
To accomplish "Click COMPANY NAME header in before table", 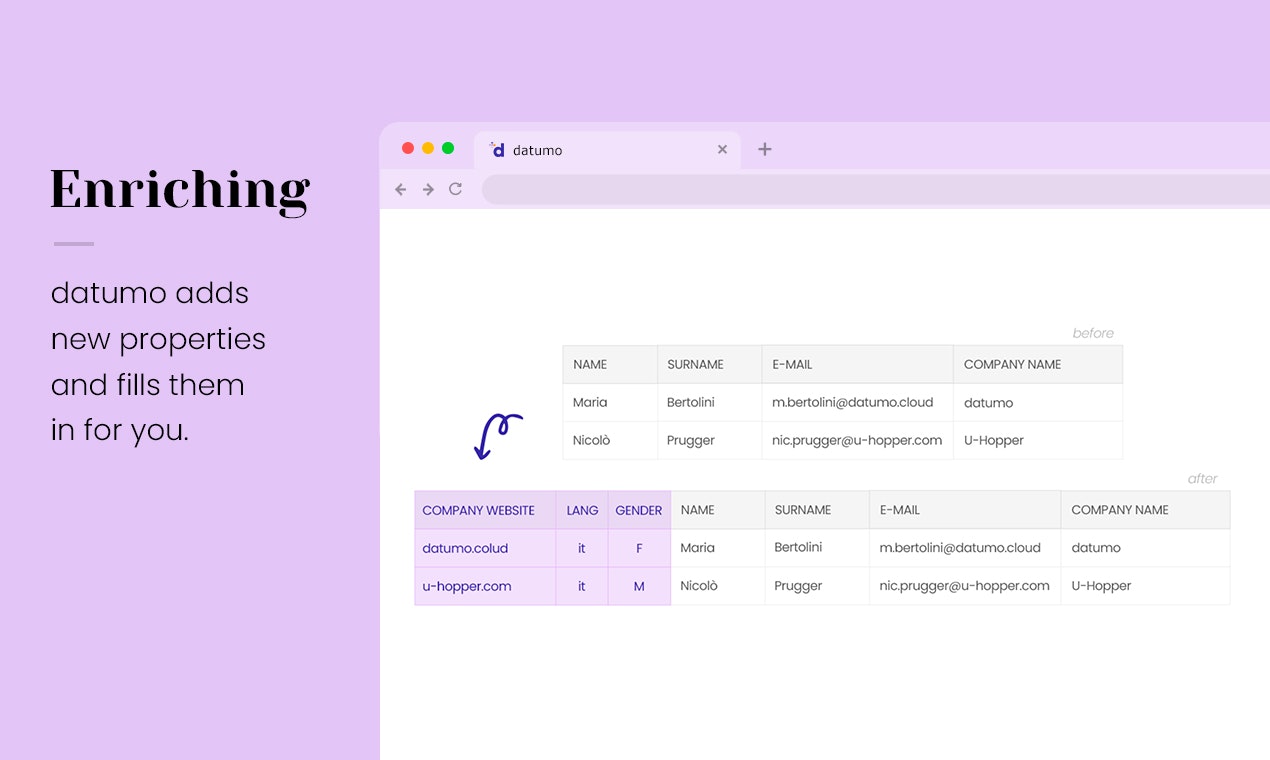I will (x=1038, y=364).
